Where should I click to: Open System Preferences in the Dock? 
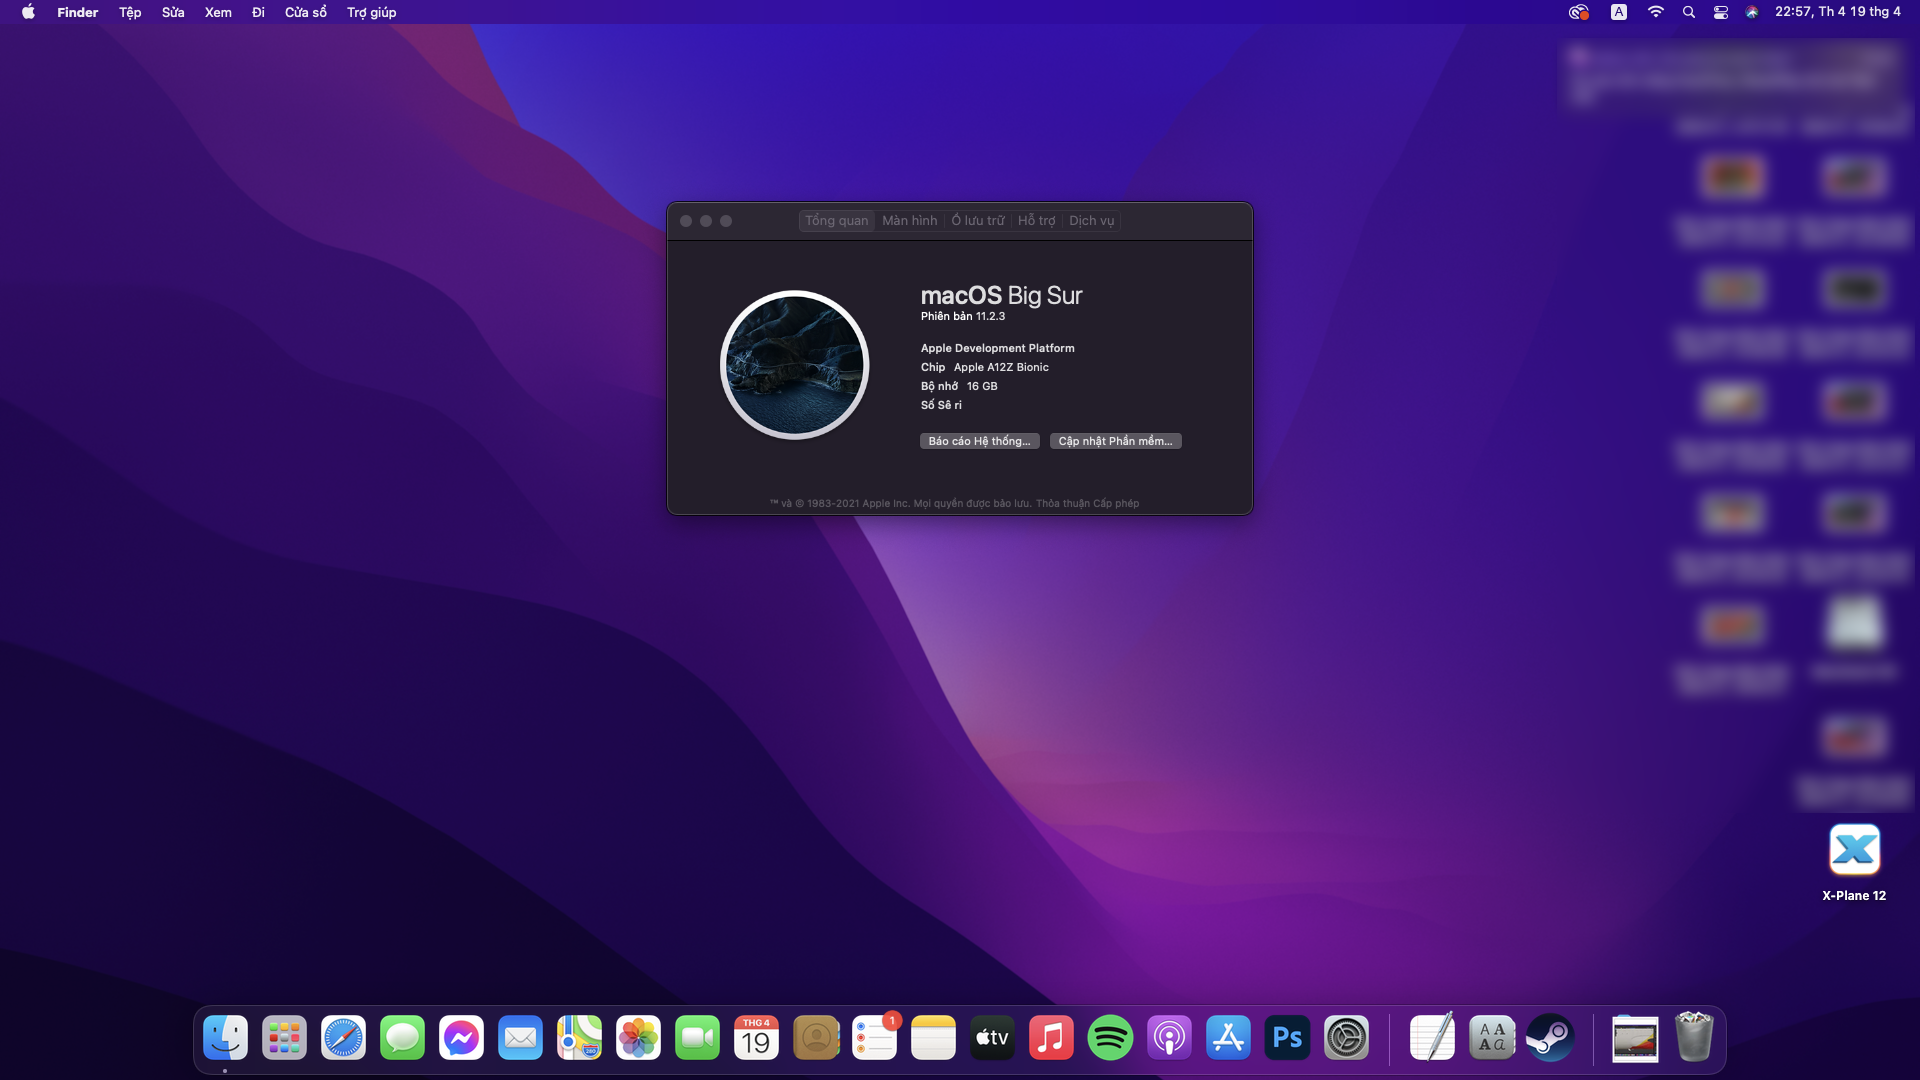point(1346,1038)
